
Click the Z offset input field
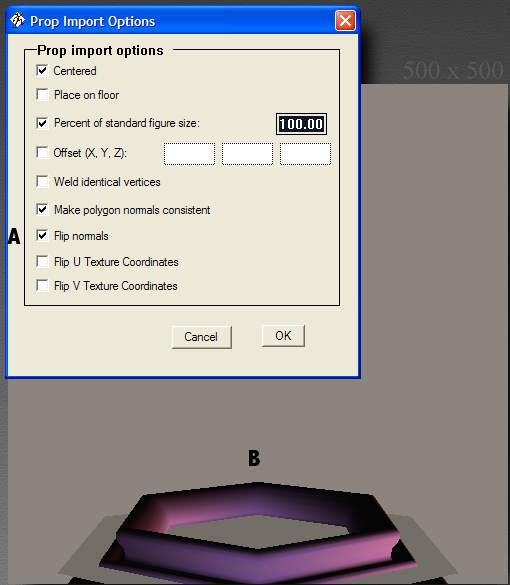coord(305,154)
